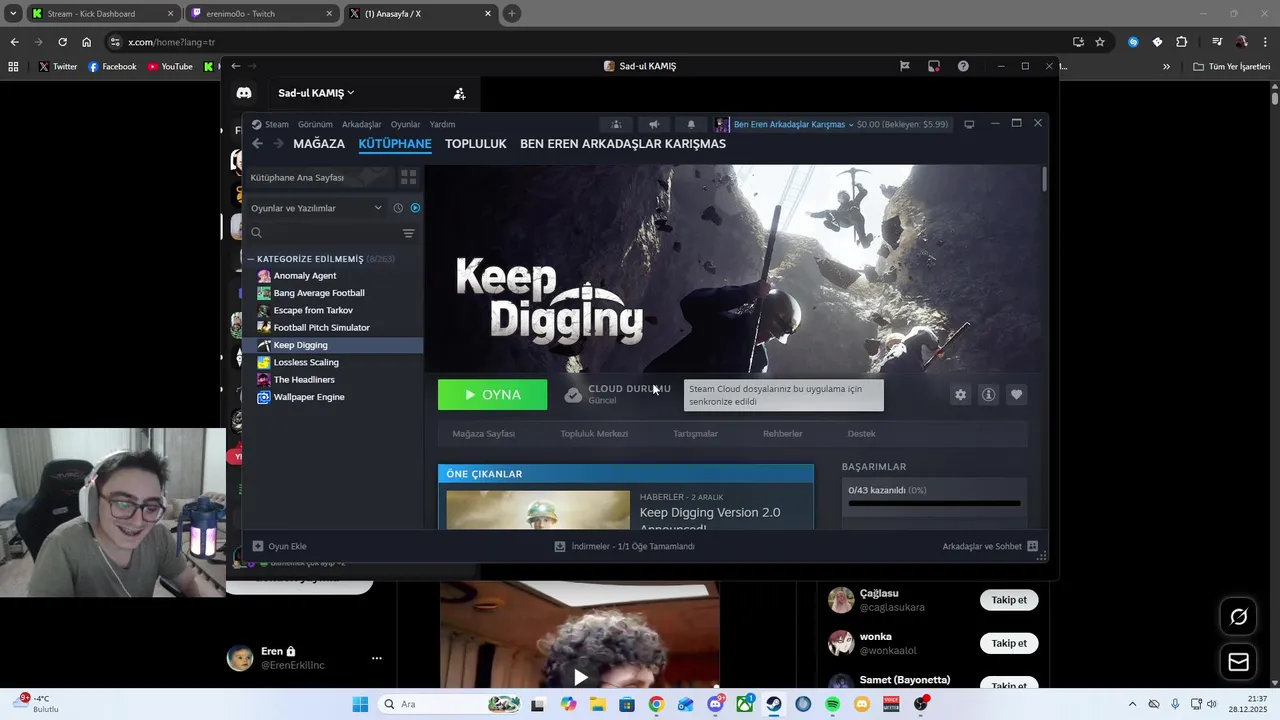Switch library to grid collections view icon

(x=409, y=177)
